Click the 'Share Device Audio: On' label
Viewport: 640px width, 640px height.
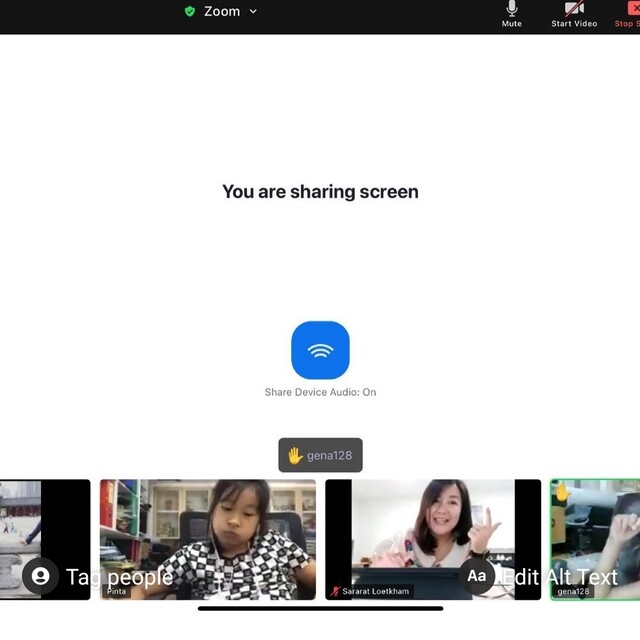pos(320,392)
